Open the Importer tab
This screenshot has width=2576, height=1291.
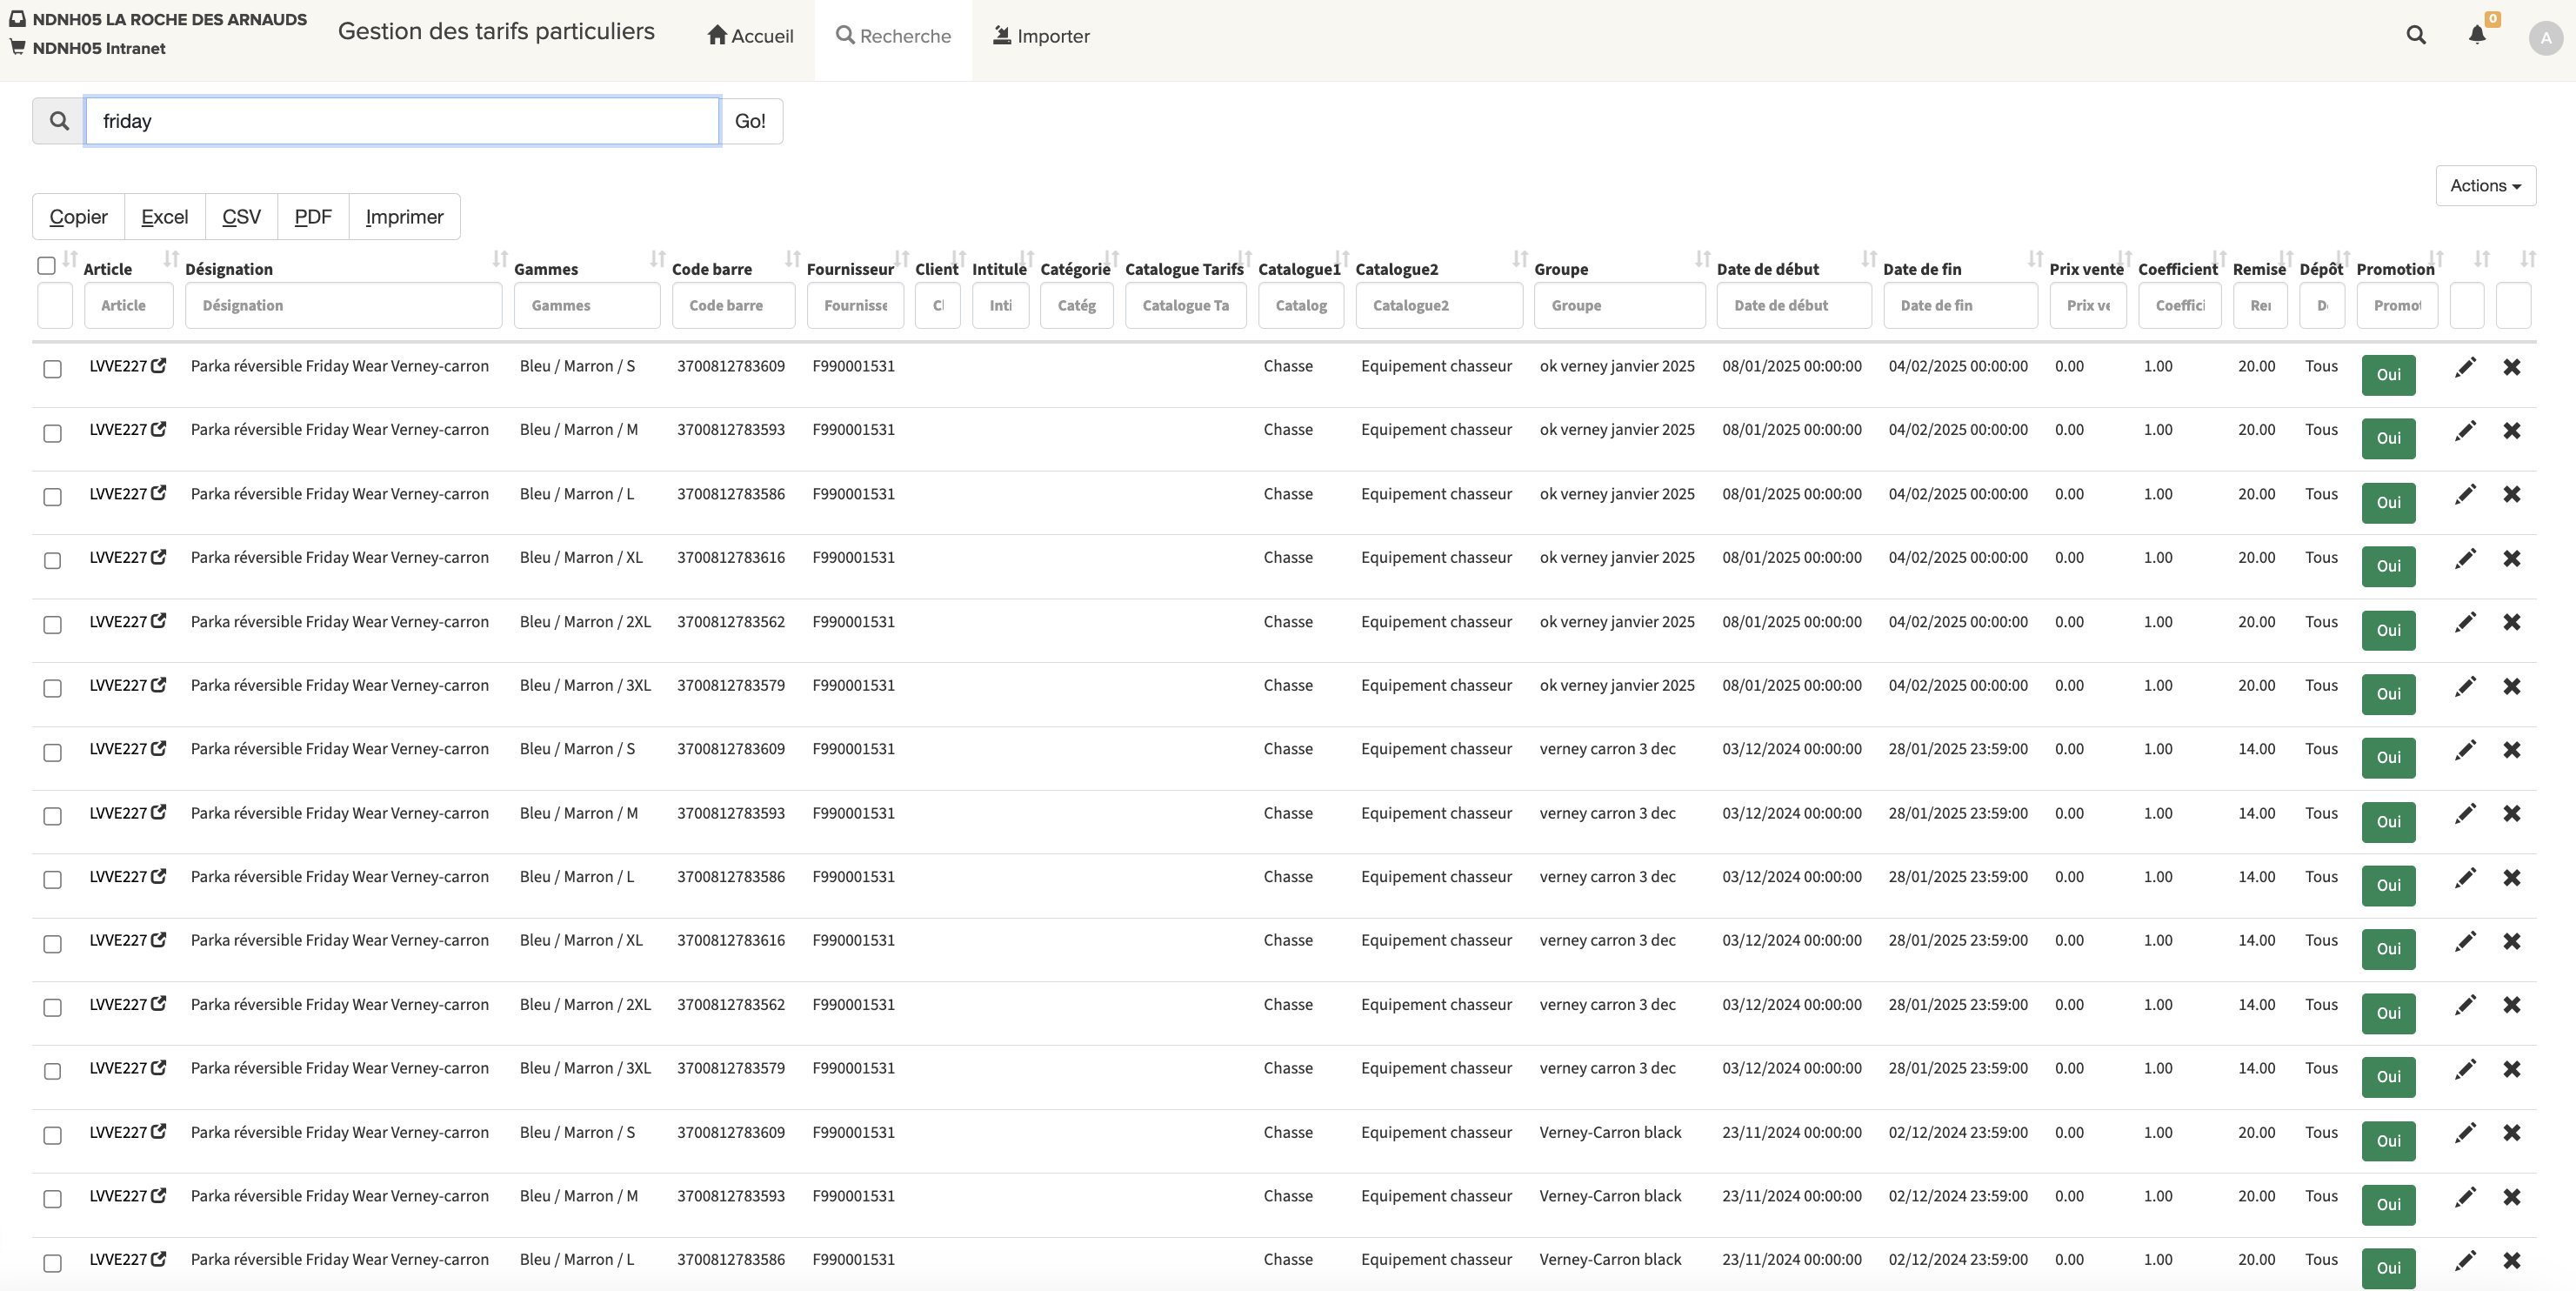tap(1041, 36)
